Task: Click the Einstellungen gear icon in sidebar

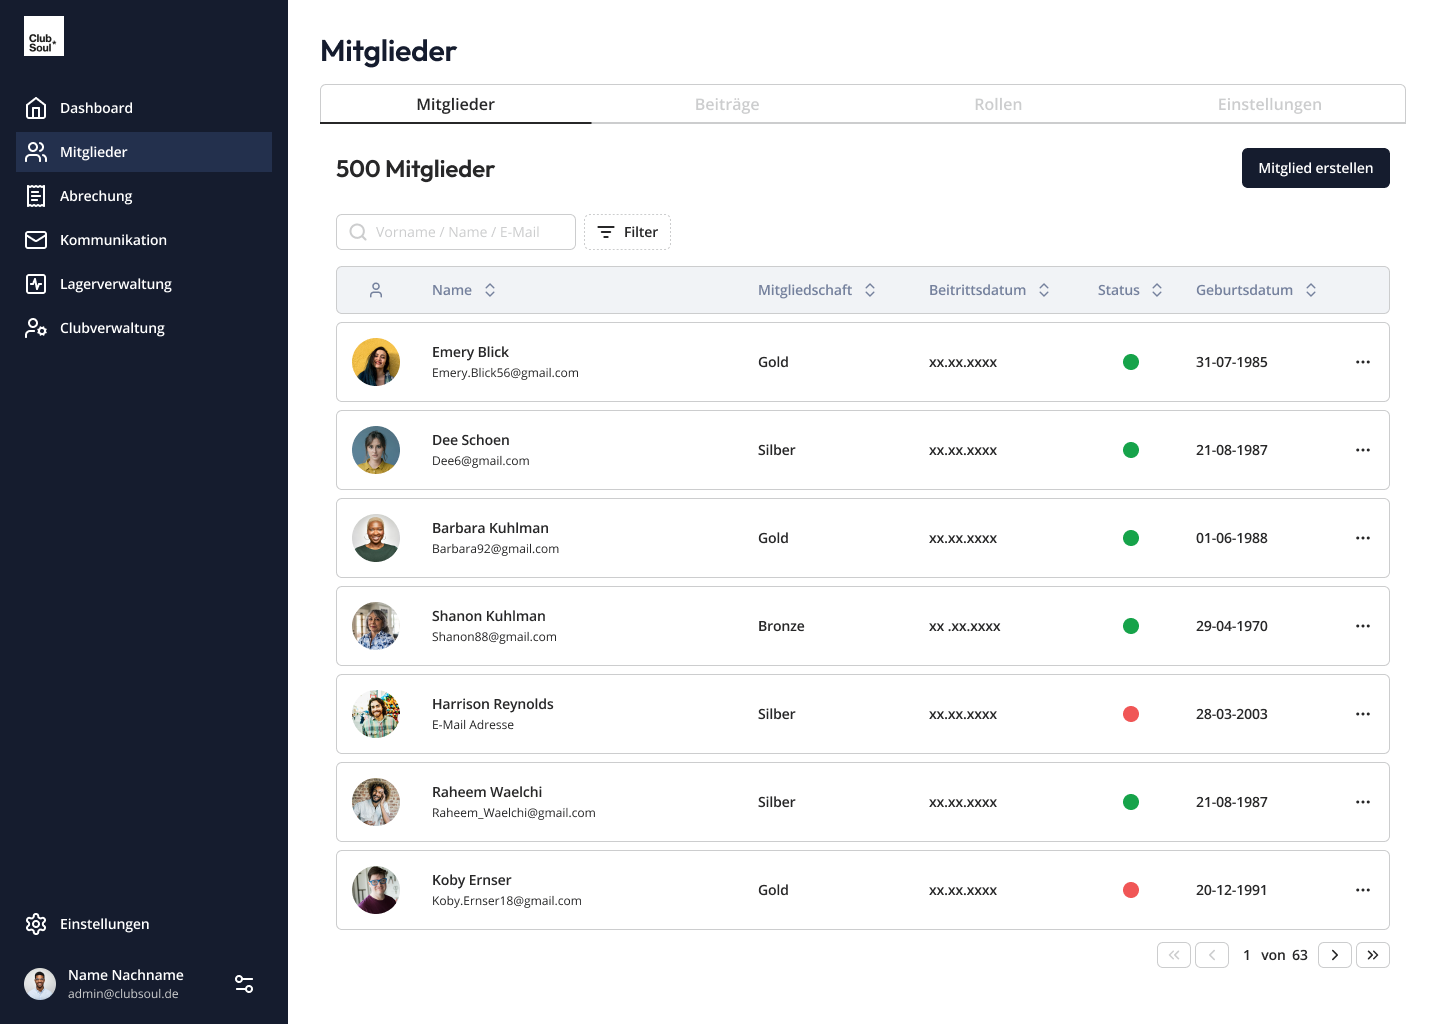Action: click(36, 924)
